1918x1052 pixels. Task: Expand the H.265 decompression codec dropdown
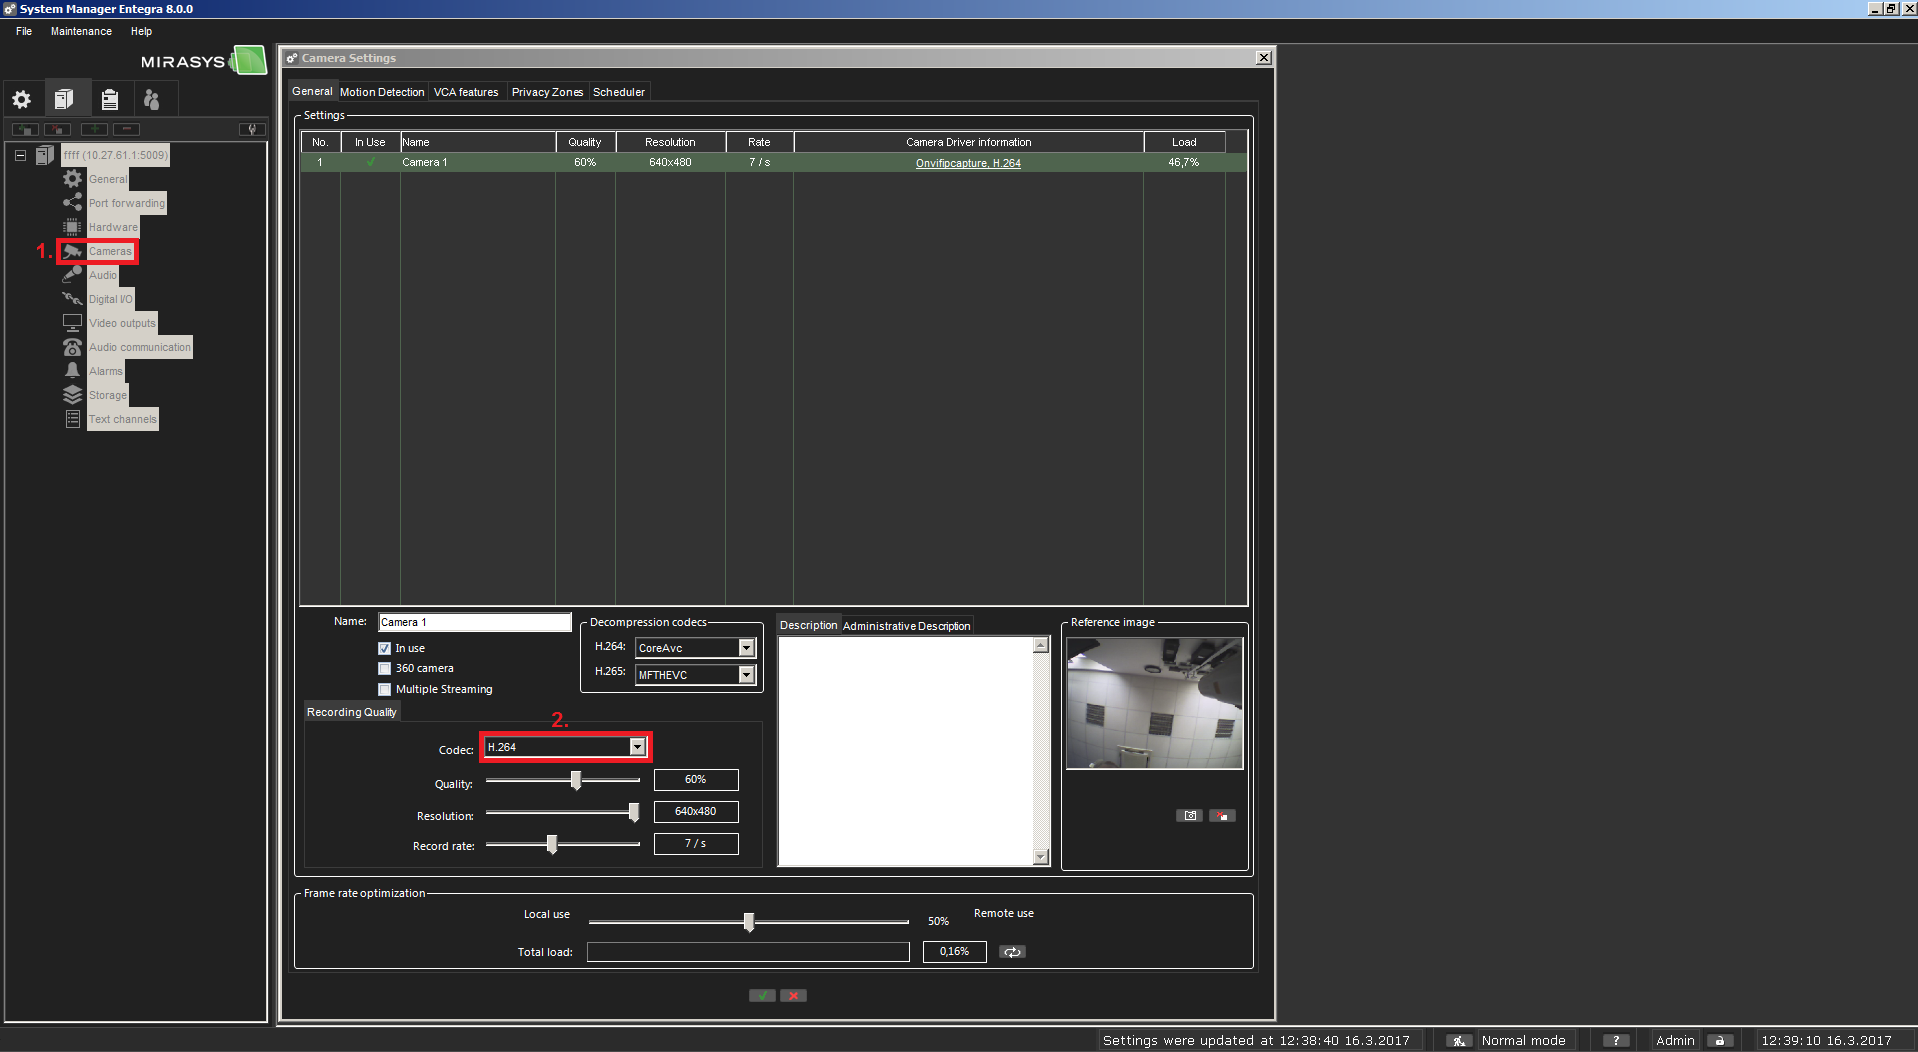pos(746,675)
